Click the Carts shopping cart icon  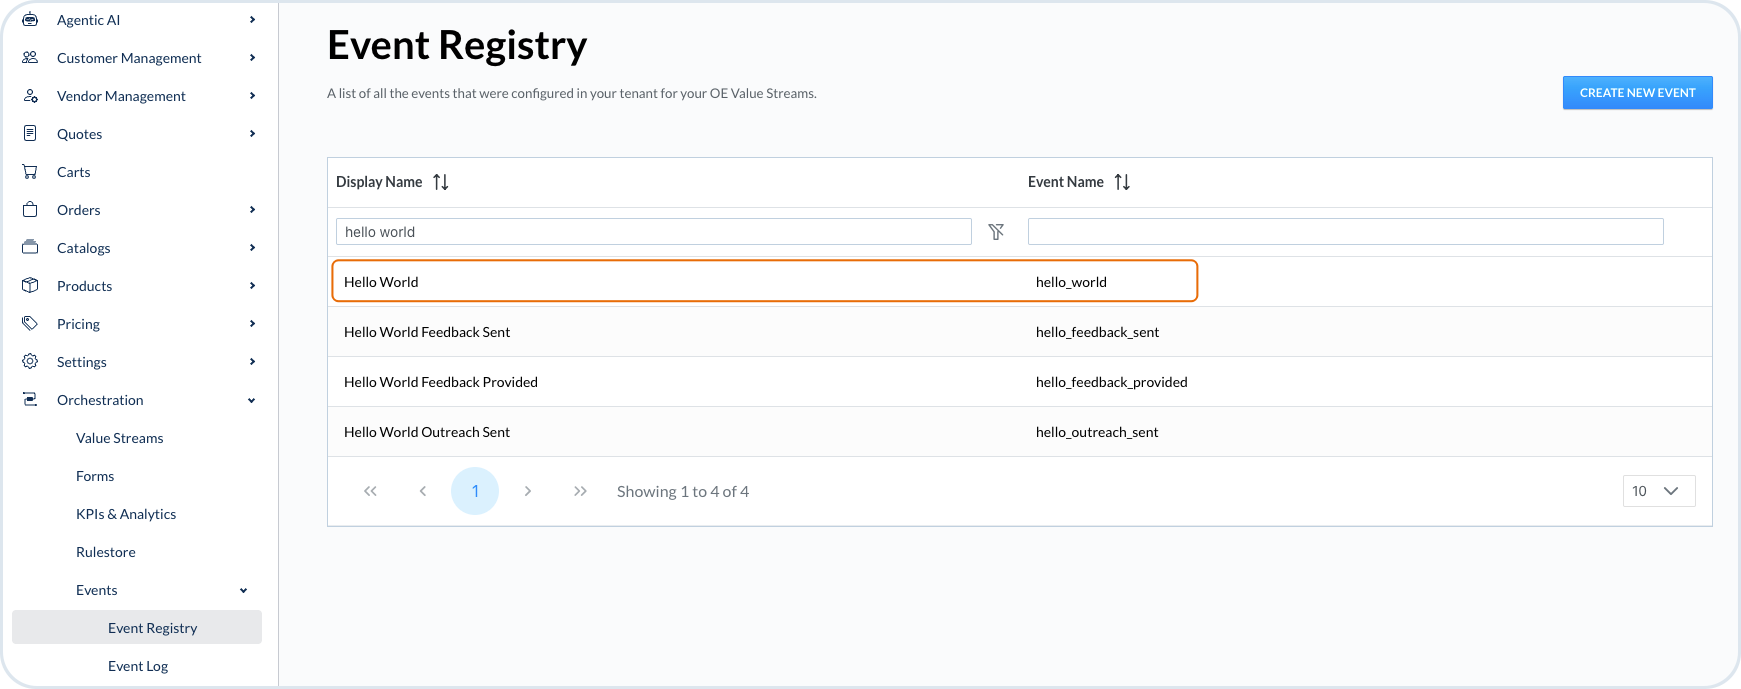point(30,172)
